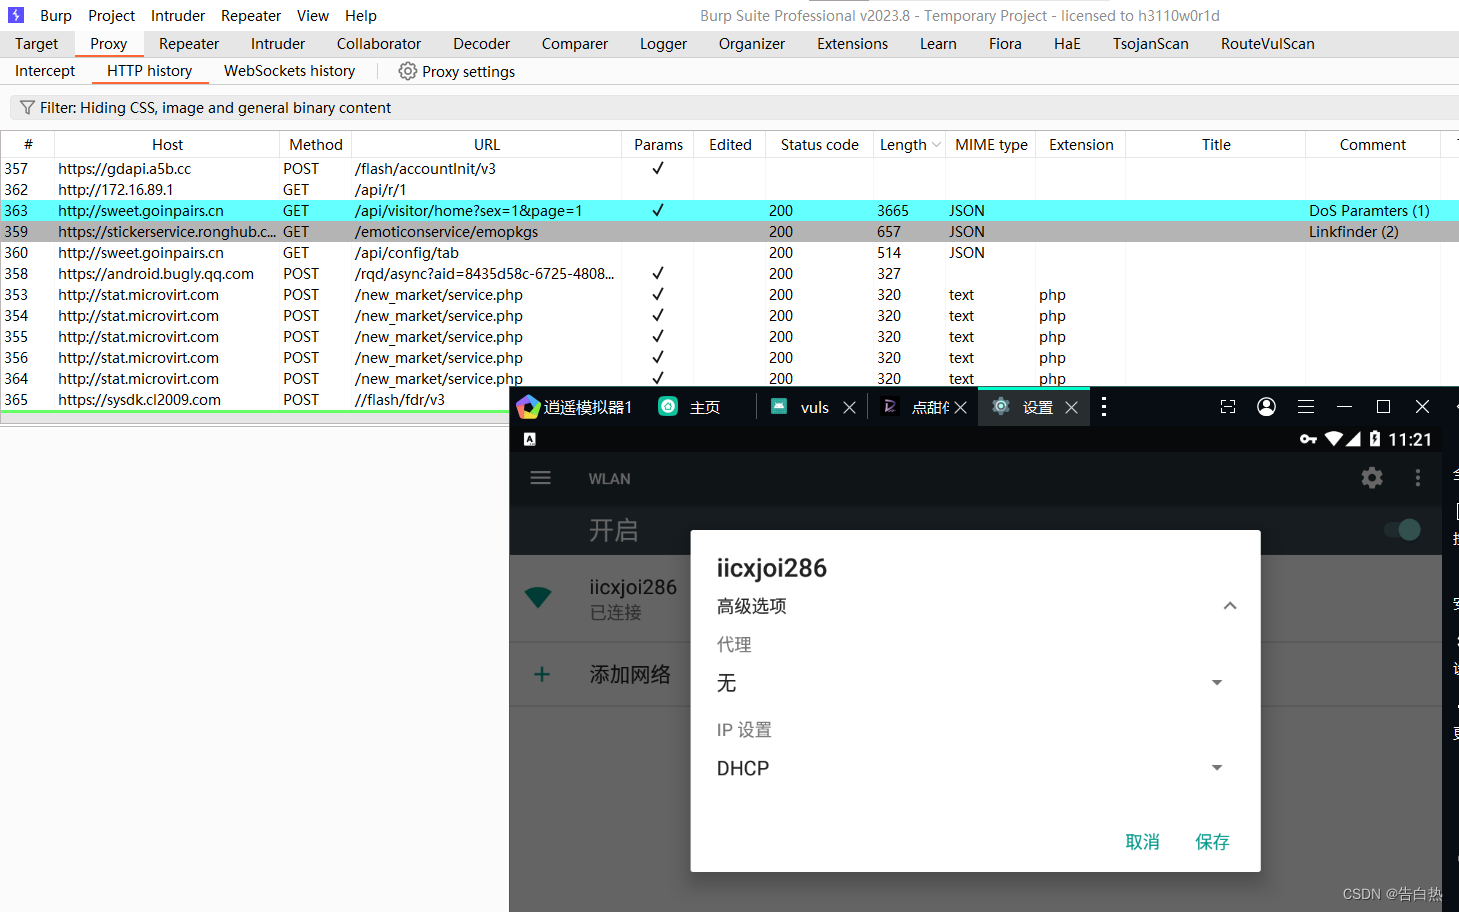The height and width of the screenshot is (912, 1459).
Task: Click the VPN key status icon
Action: pos(1308,439)
